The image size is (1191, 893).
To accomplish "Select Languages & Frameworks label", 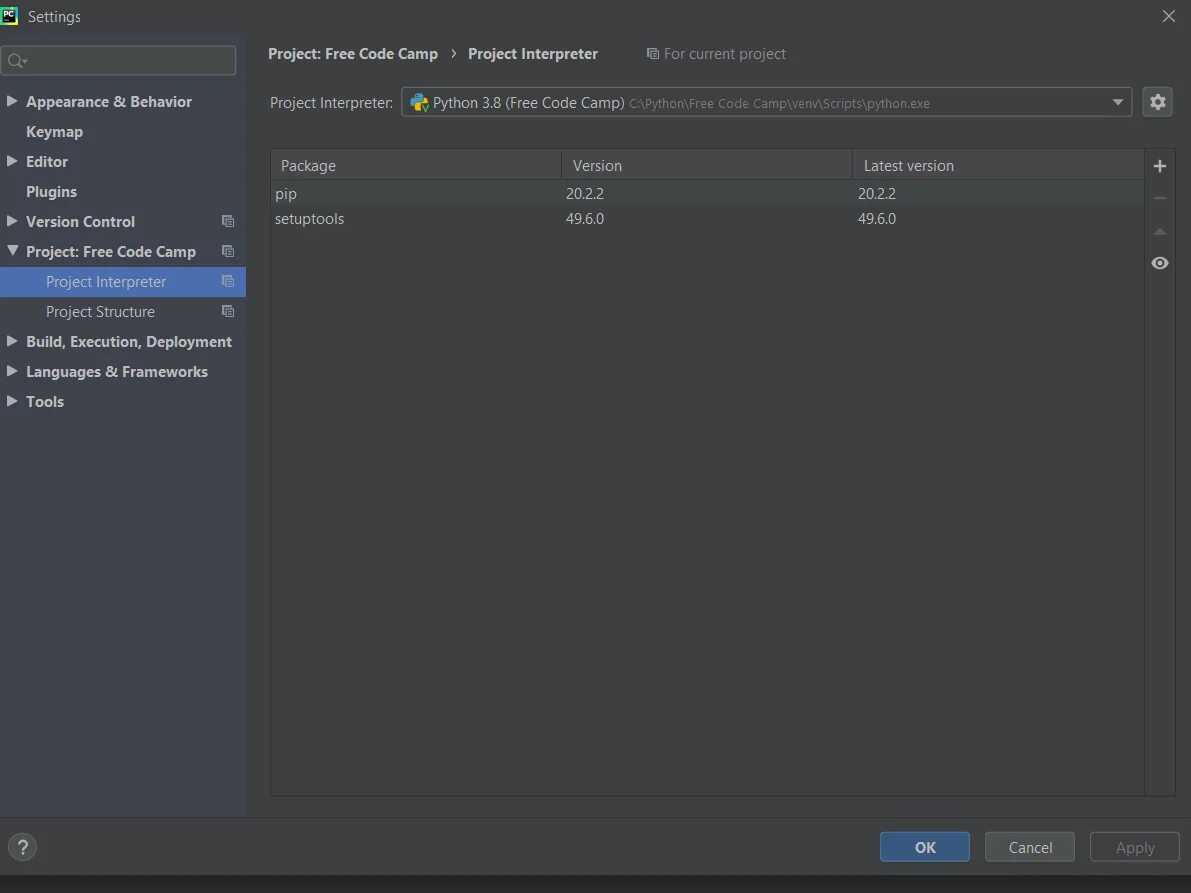I will 117,371.
